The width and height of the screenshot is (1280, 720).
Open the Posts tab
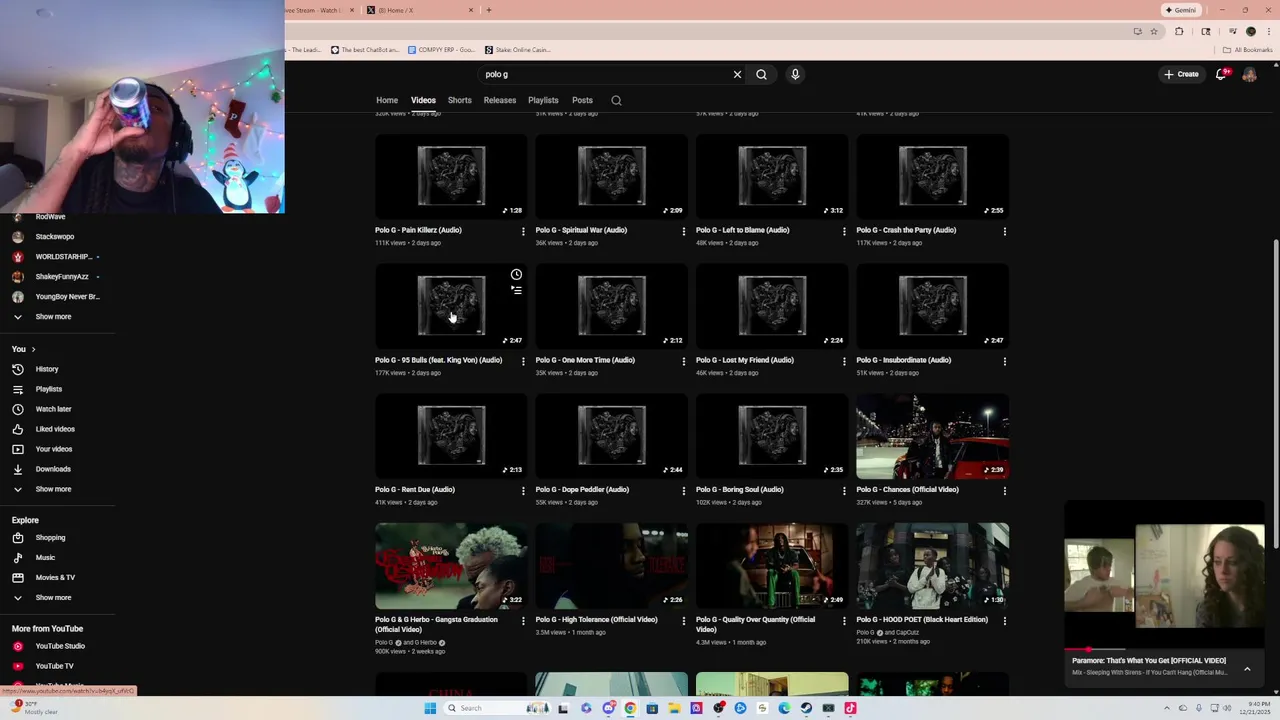click(x=582, y=100)
